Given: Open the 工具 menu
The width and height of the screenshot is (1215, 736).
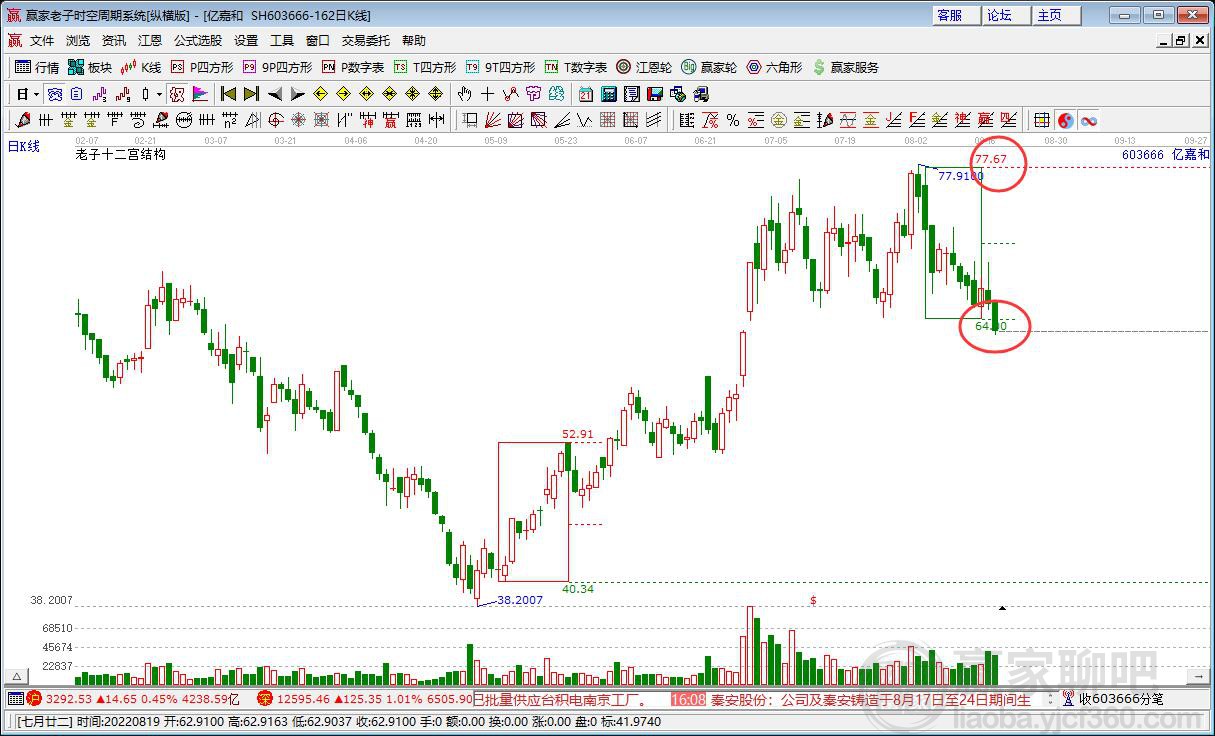Looking at the screenshot, I should tap(282, 41).
